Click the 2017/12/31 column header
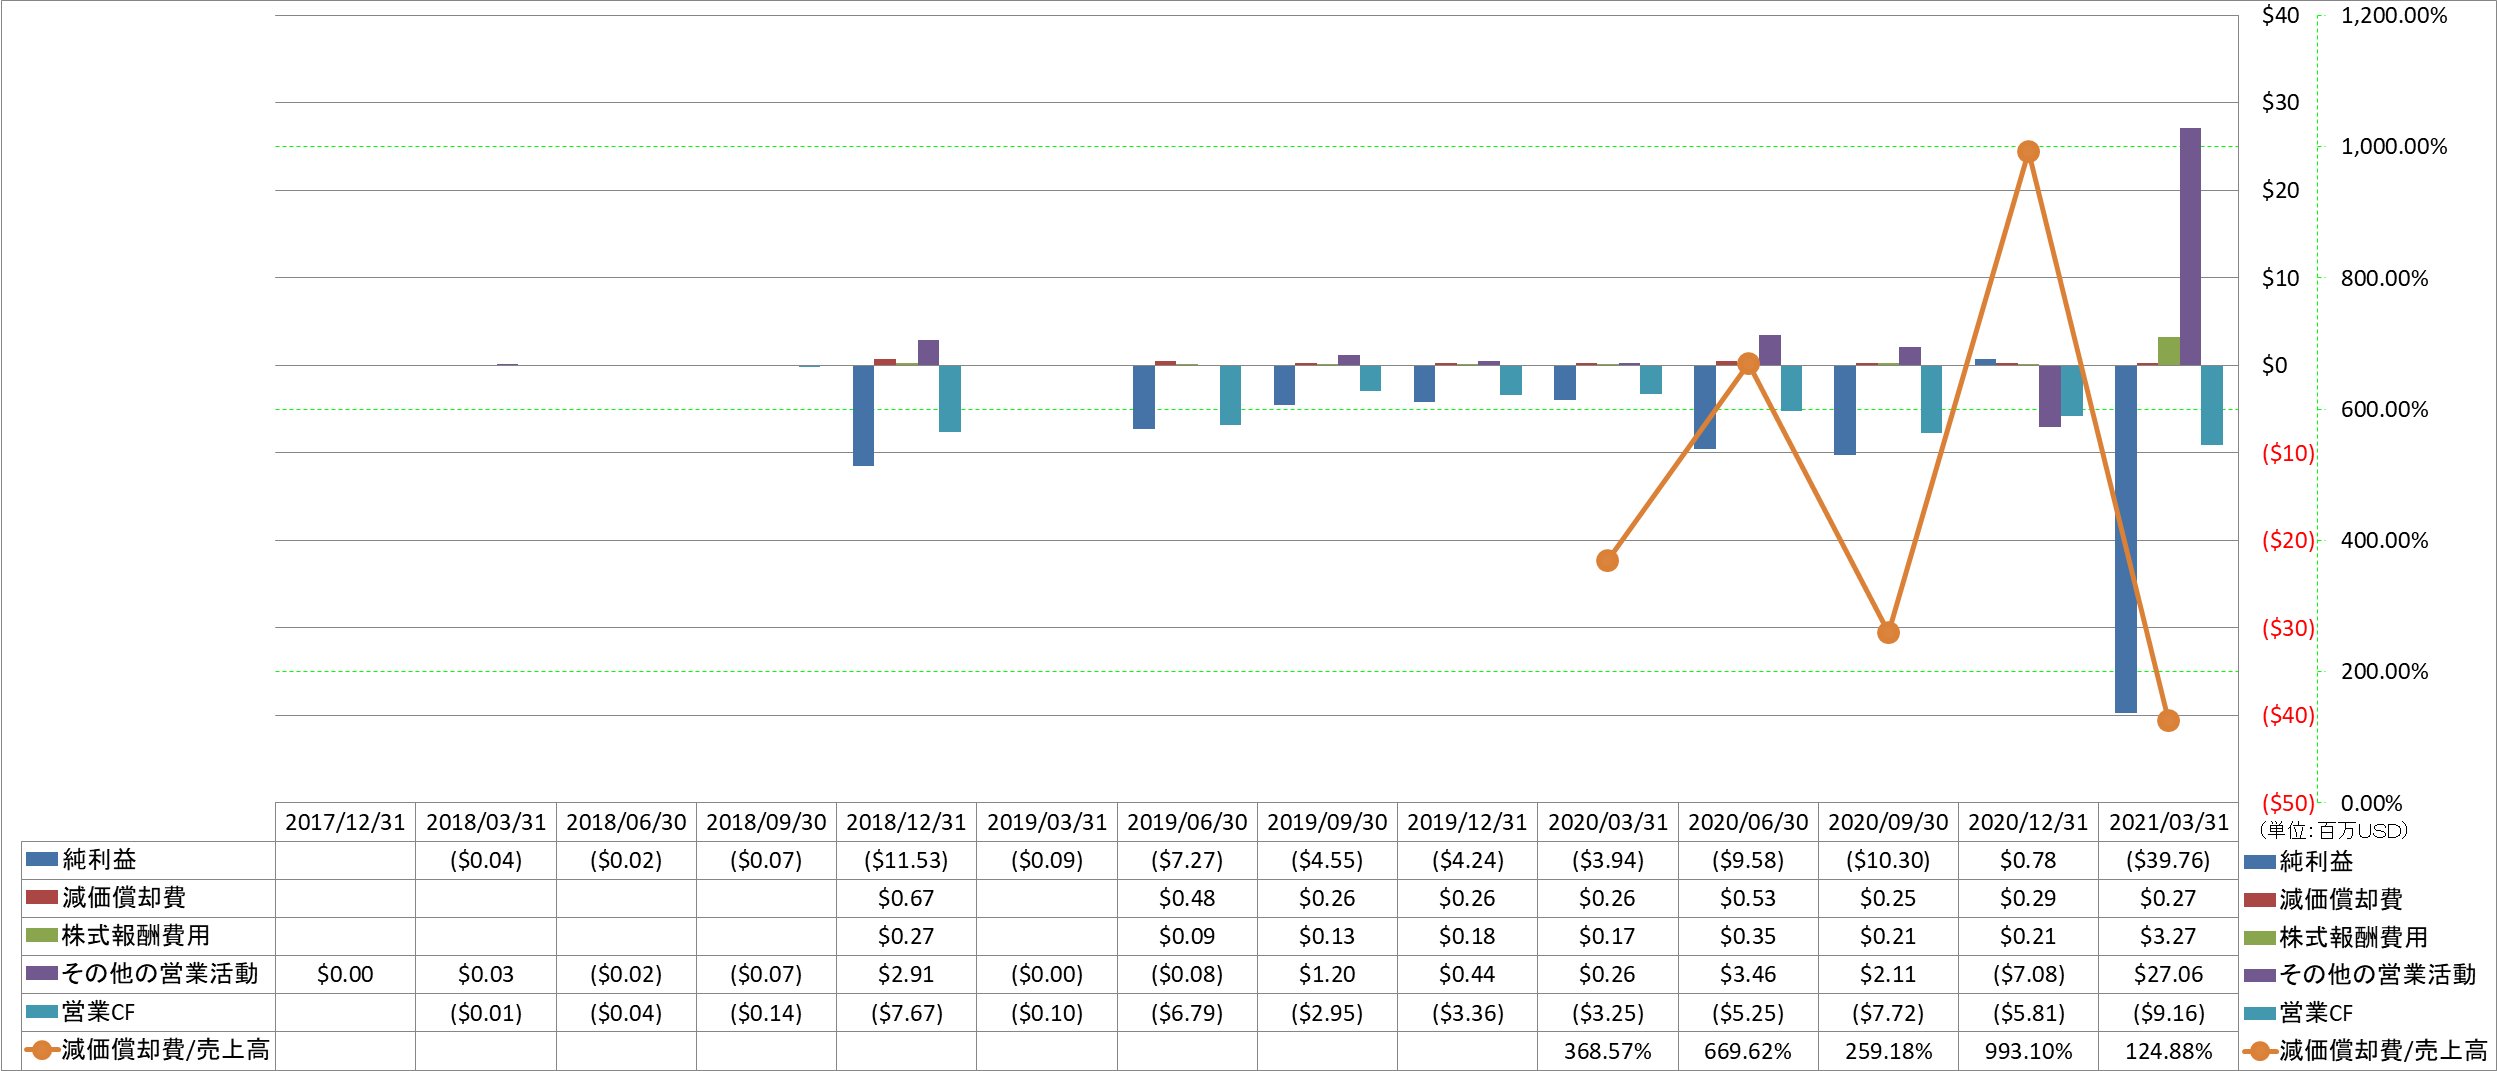2497x1071 pixels. (x=345, y=822)
